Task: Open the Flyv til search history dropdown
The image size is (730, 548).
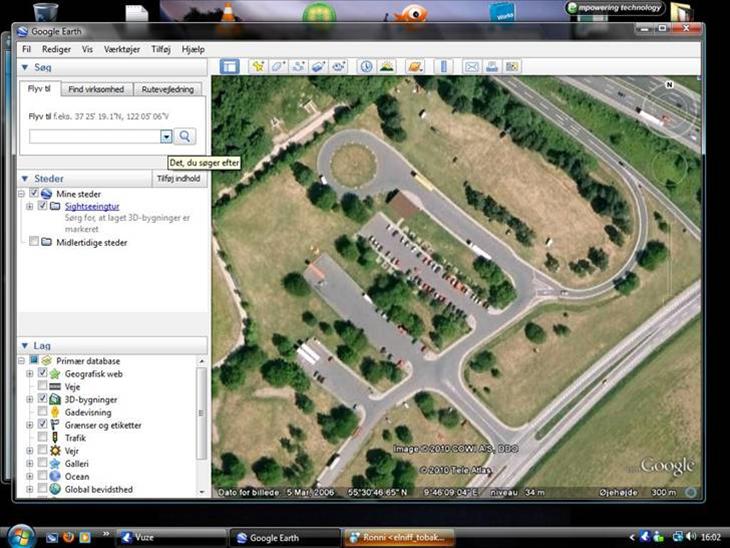Action: (166, 136)
